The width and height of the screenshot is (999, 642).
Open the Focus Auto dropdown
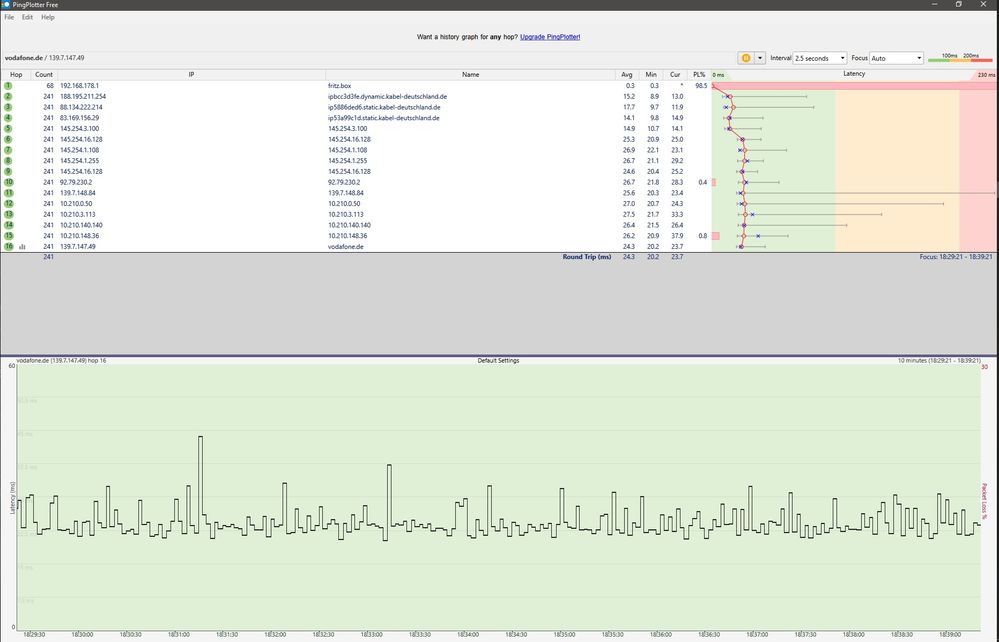(x=896, y=58)
